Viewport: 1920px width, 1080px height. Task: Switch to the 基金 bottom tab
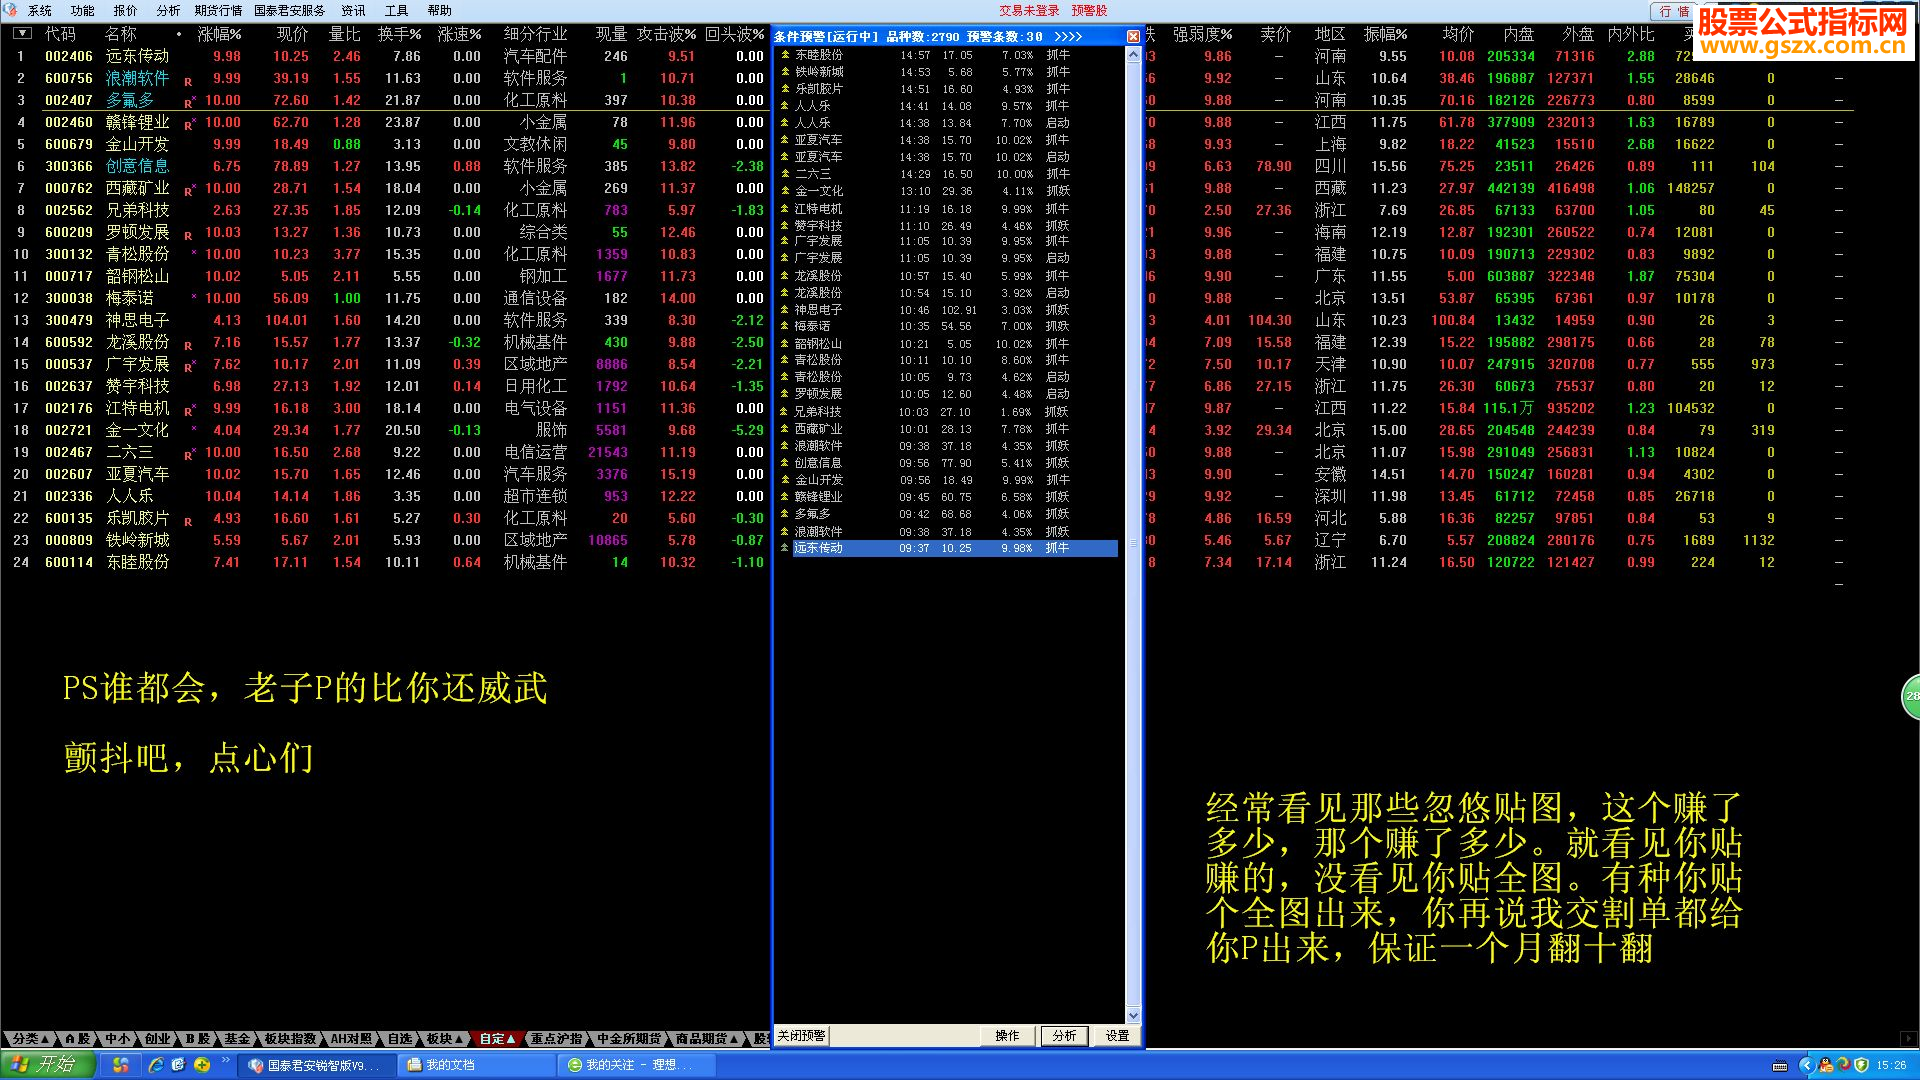(237, 1039)
